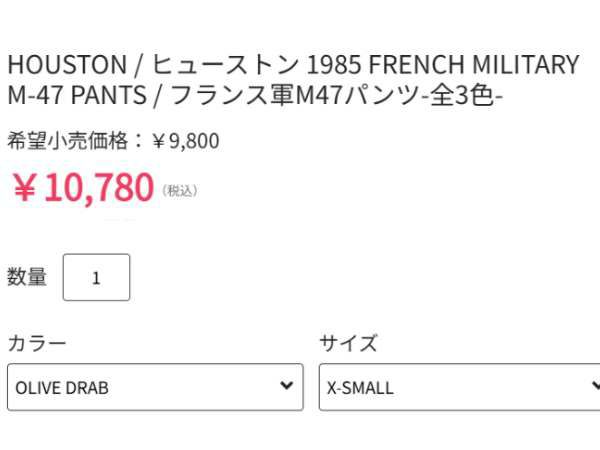The height and width of the screenshot is (450, 600).
Task: Click the chevron arrow of the size selector
Action: pyautogui.click(x=594, y=386)
